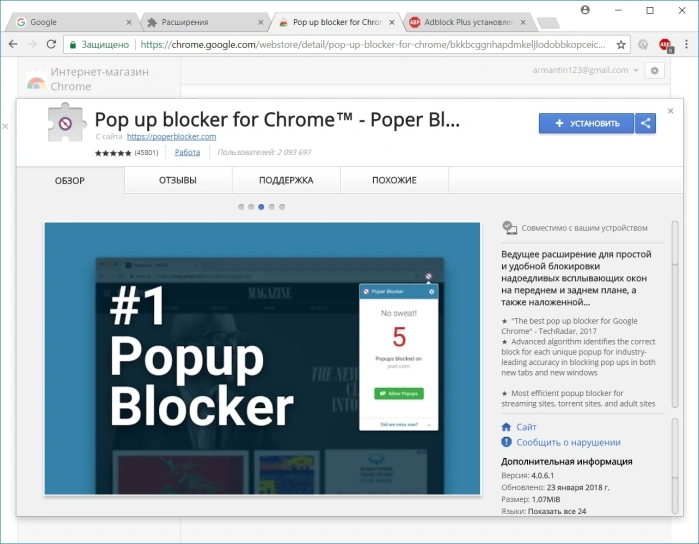
Task: Click Сообщить о нарушении
Action: click(x=568, y=442)
